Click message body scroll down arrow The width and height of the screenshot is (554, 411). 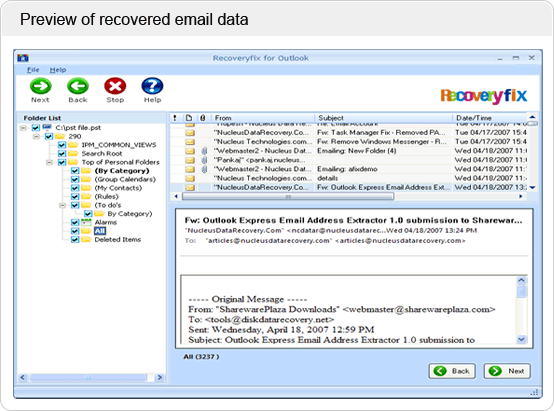521,340
